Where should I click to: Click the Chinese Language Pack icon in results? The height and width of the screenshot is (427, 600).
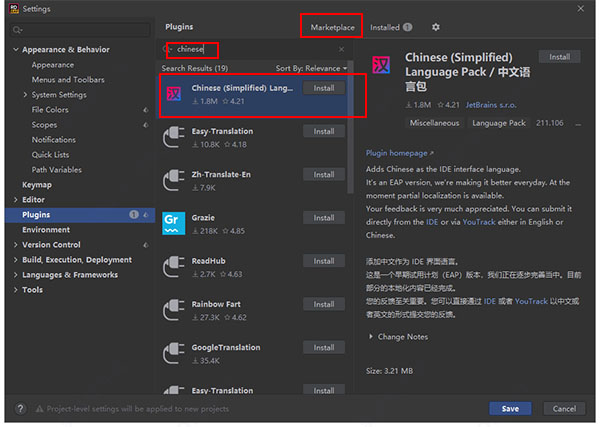click(x=174, y=94)
